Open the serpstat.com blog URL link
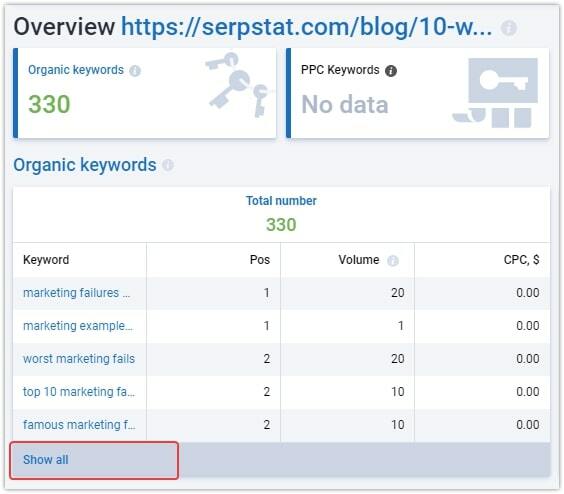The image size is (564, 494). click(306, 27)
